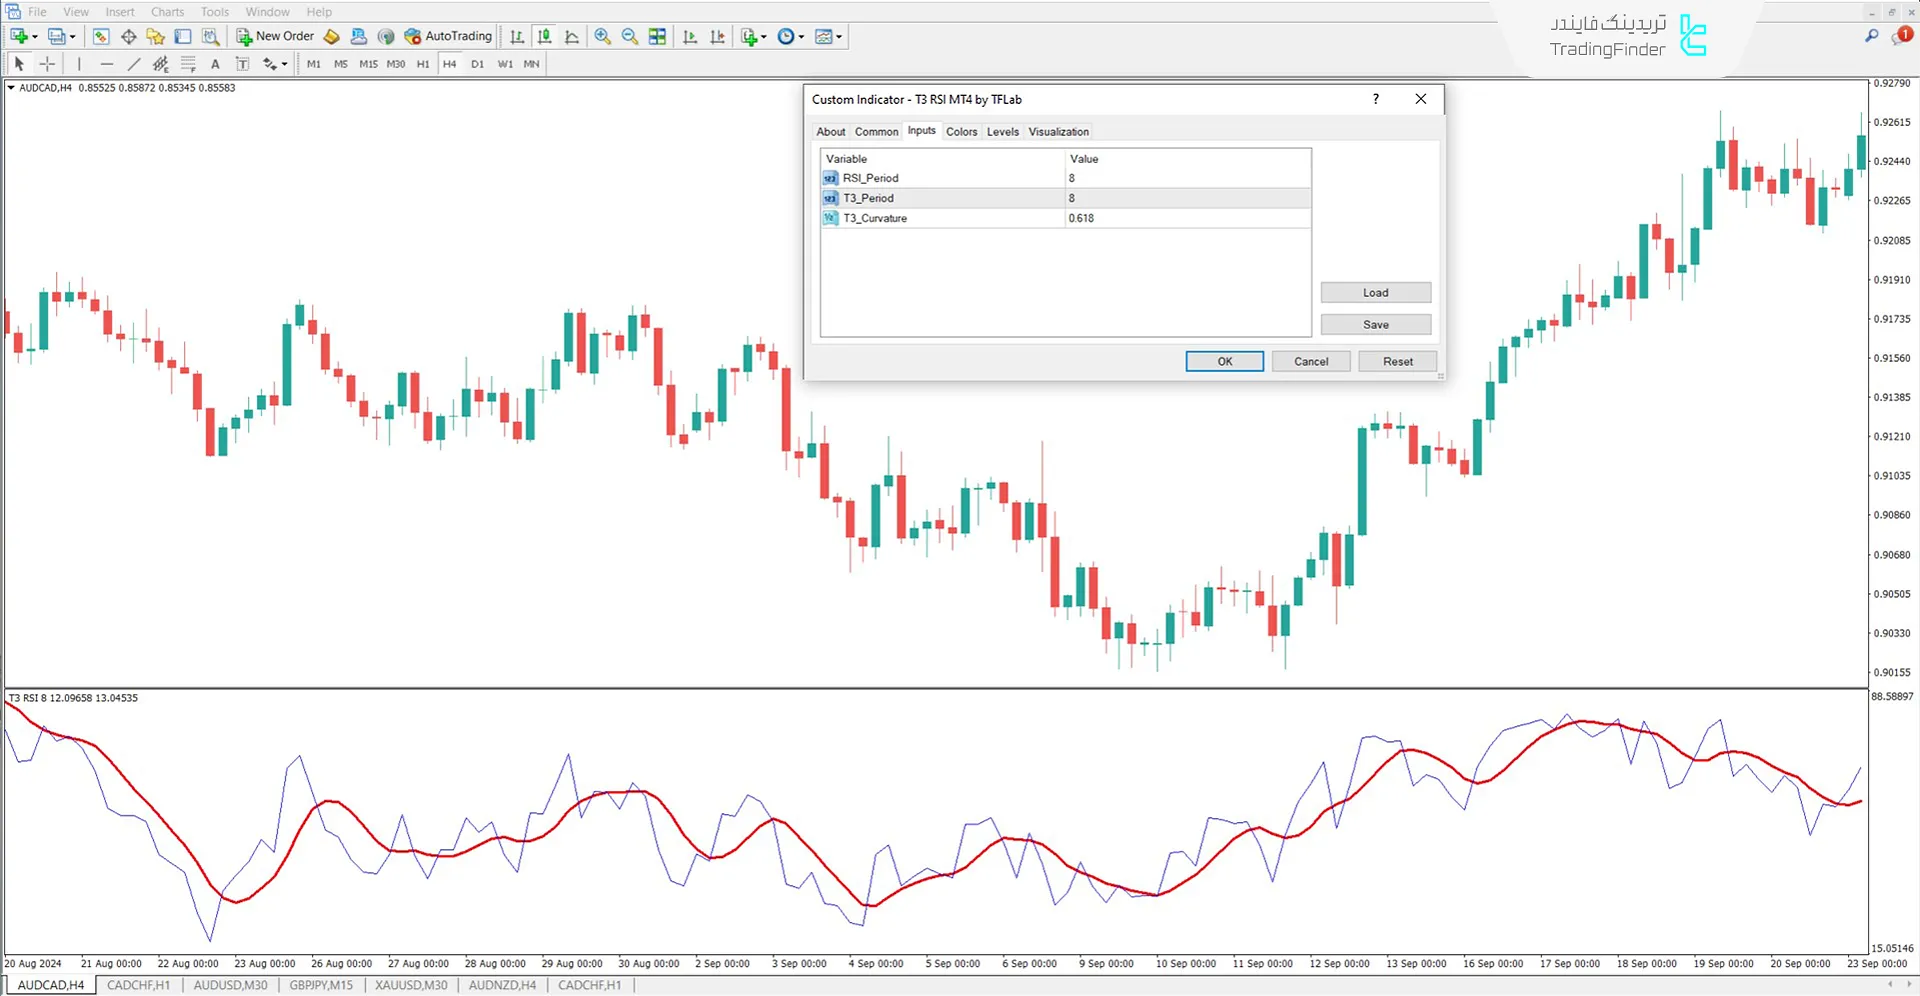This screenshot has height=996, width=1920.
Task: Click the Zoom In magnifier icon
Action: (x=602, y=36)
